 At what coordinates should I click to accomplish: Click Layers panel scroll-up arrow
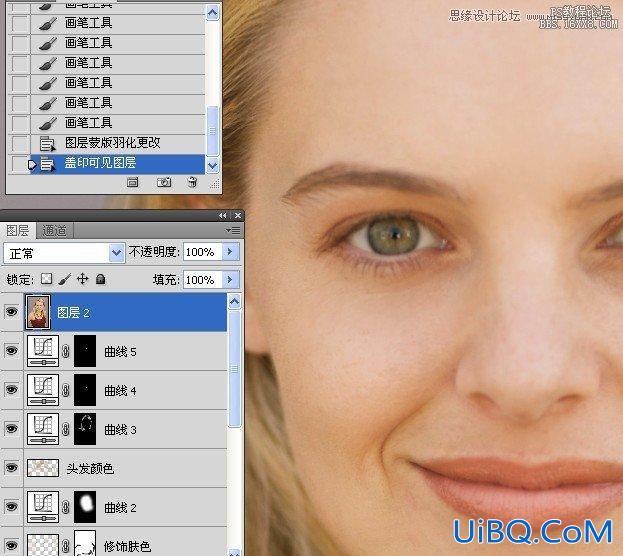234,302
